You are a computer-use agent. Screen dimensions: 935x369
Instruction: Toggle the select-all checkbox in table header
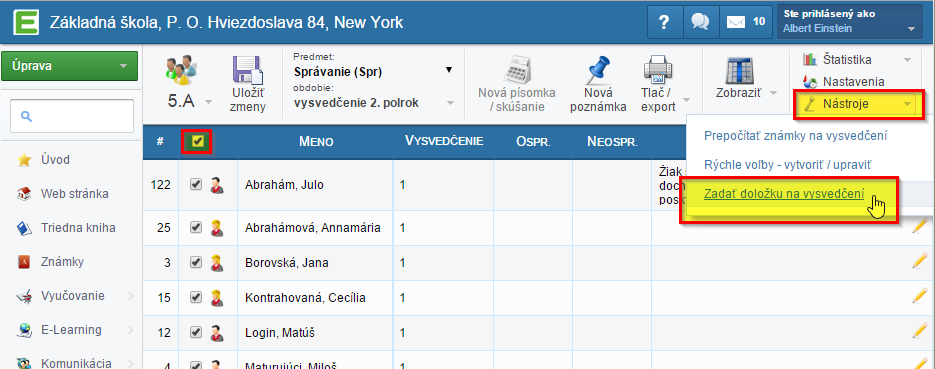click(x=197, y=141)
